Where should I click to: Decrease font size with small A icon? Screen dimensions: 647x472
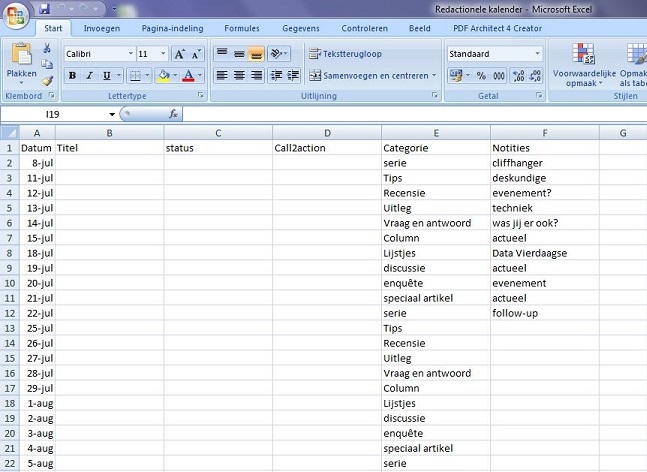[x=196, y=54]
